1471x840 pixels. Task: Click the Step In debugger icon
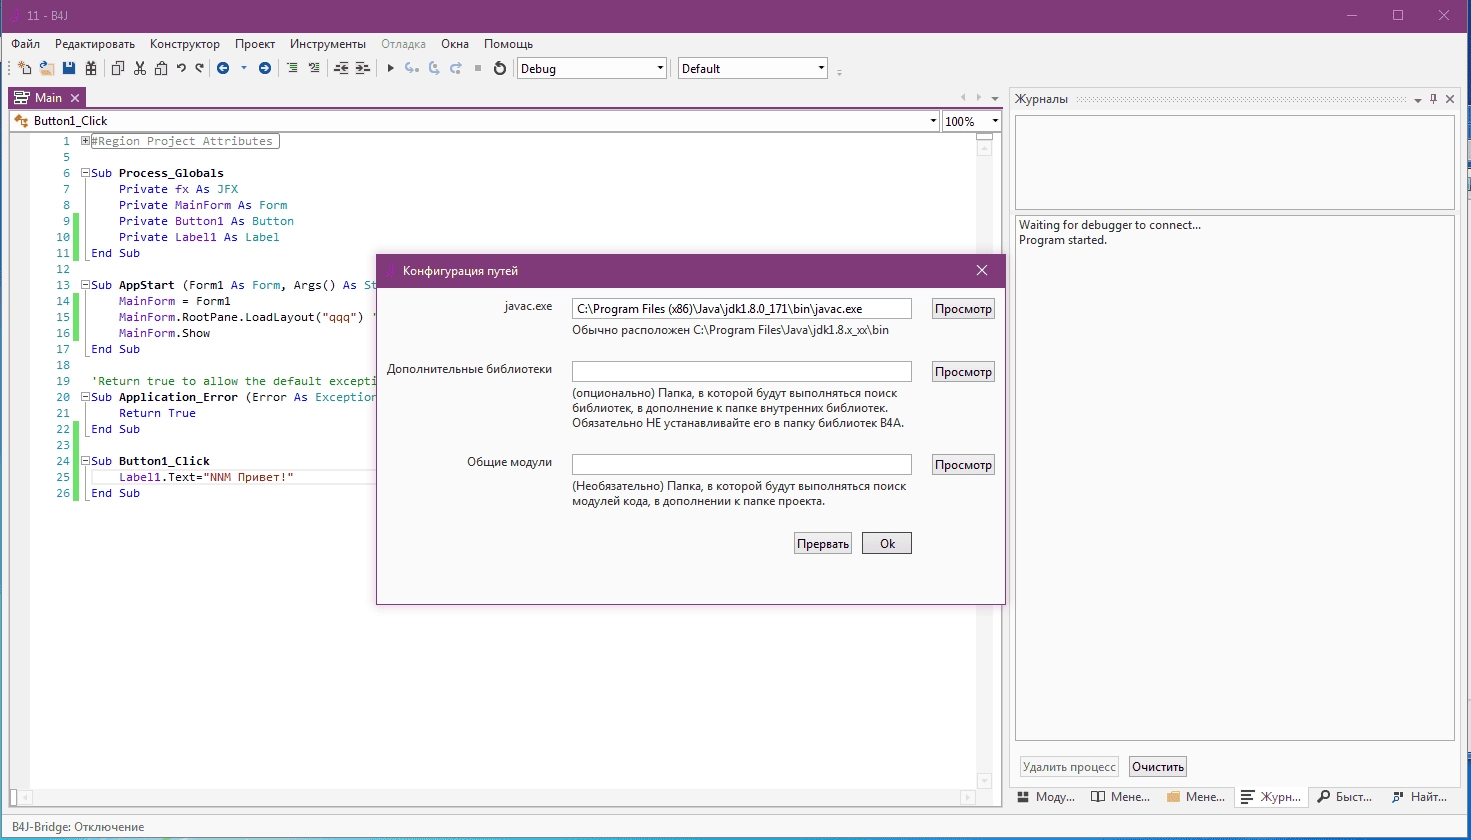411,68
